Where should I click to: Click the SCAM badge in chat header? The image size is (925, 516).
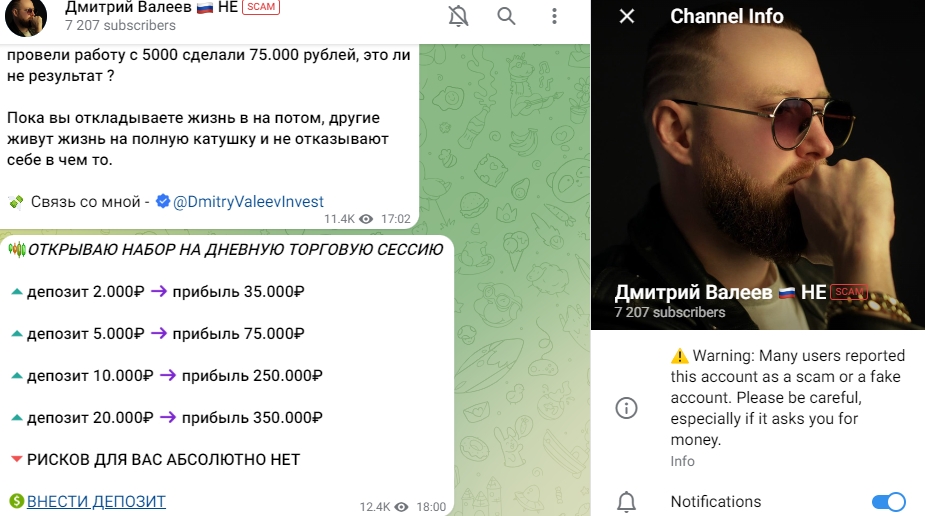click(x=261, y=7)
